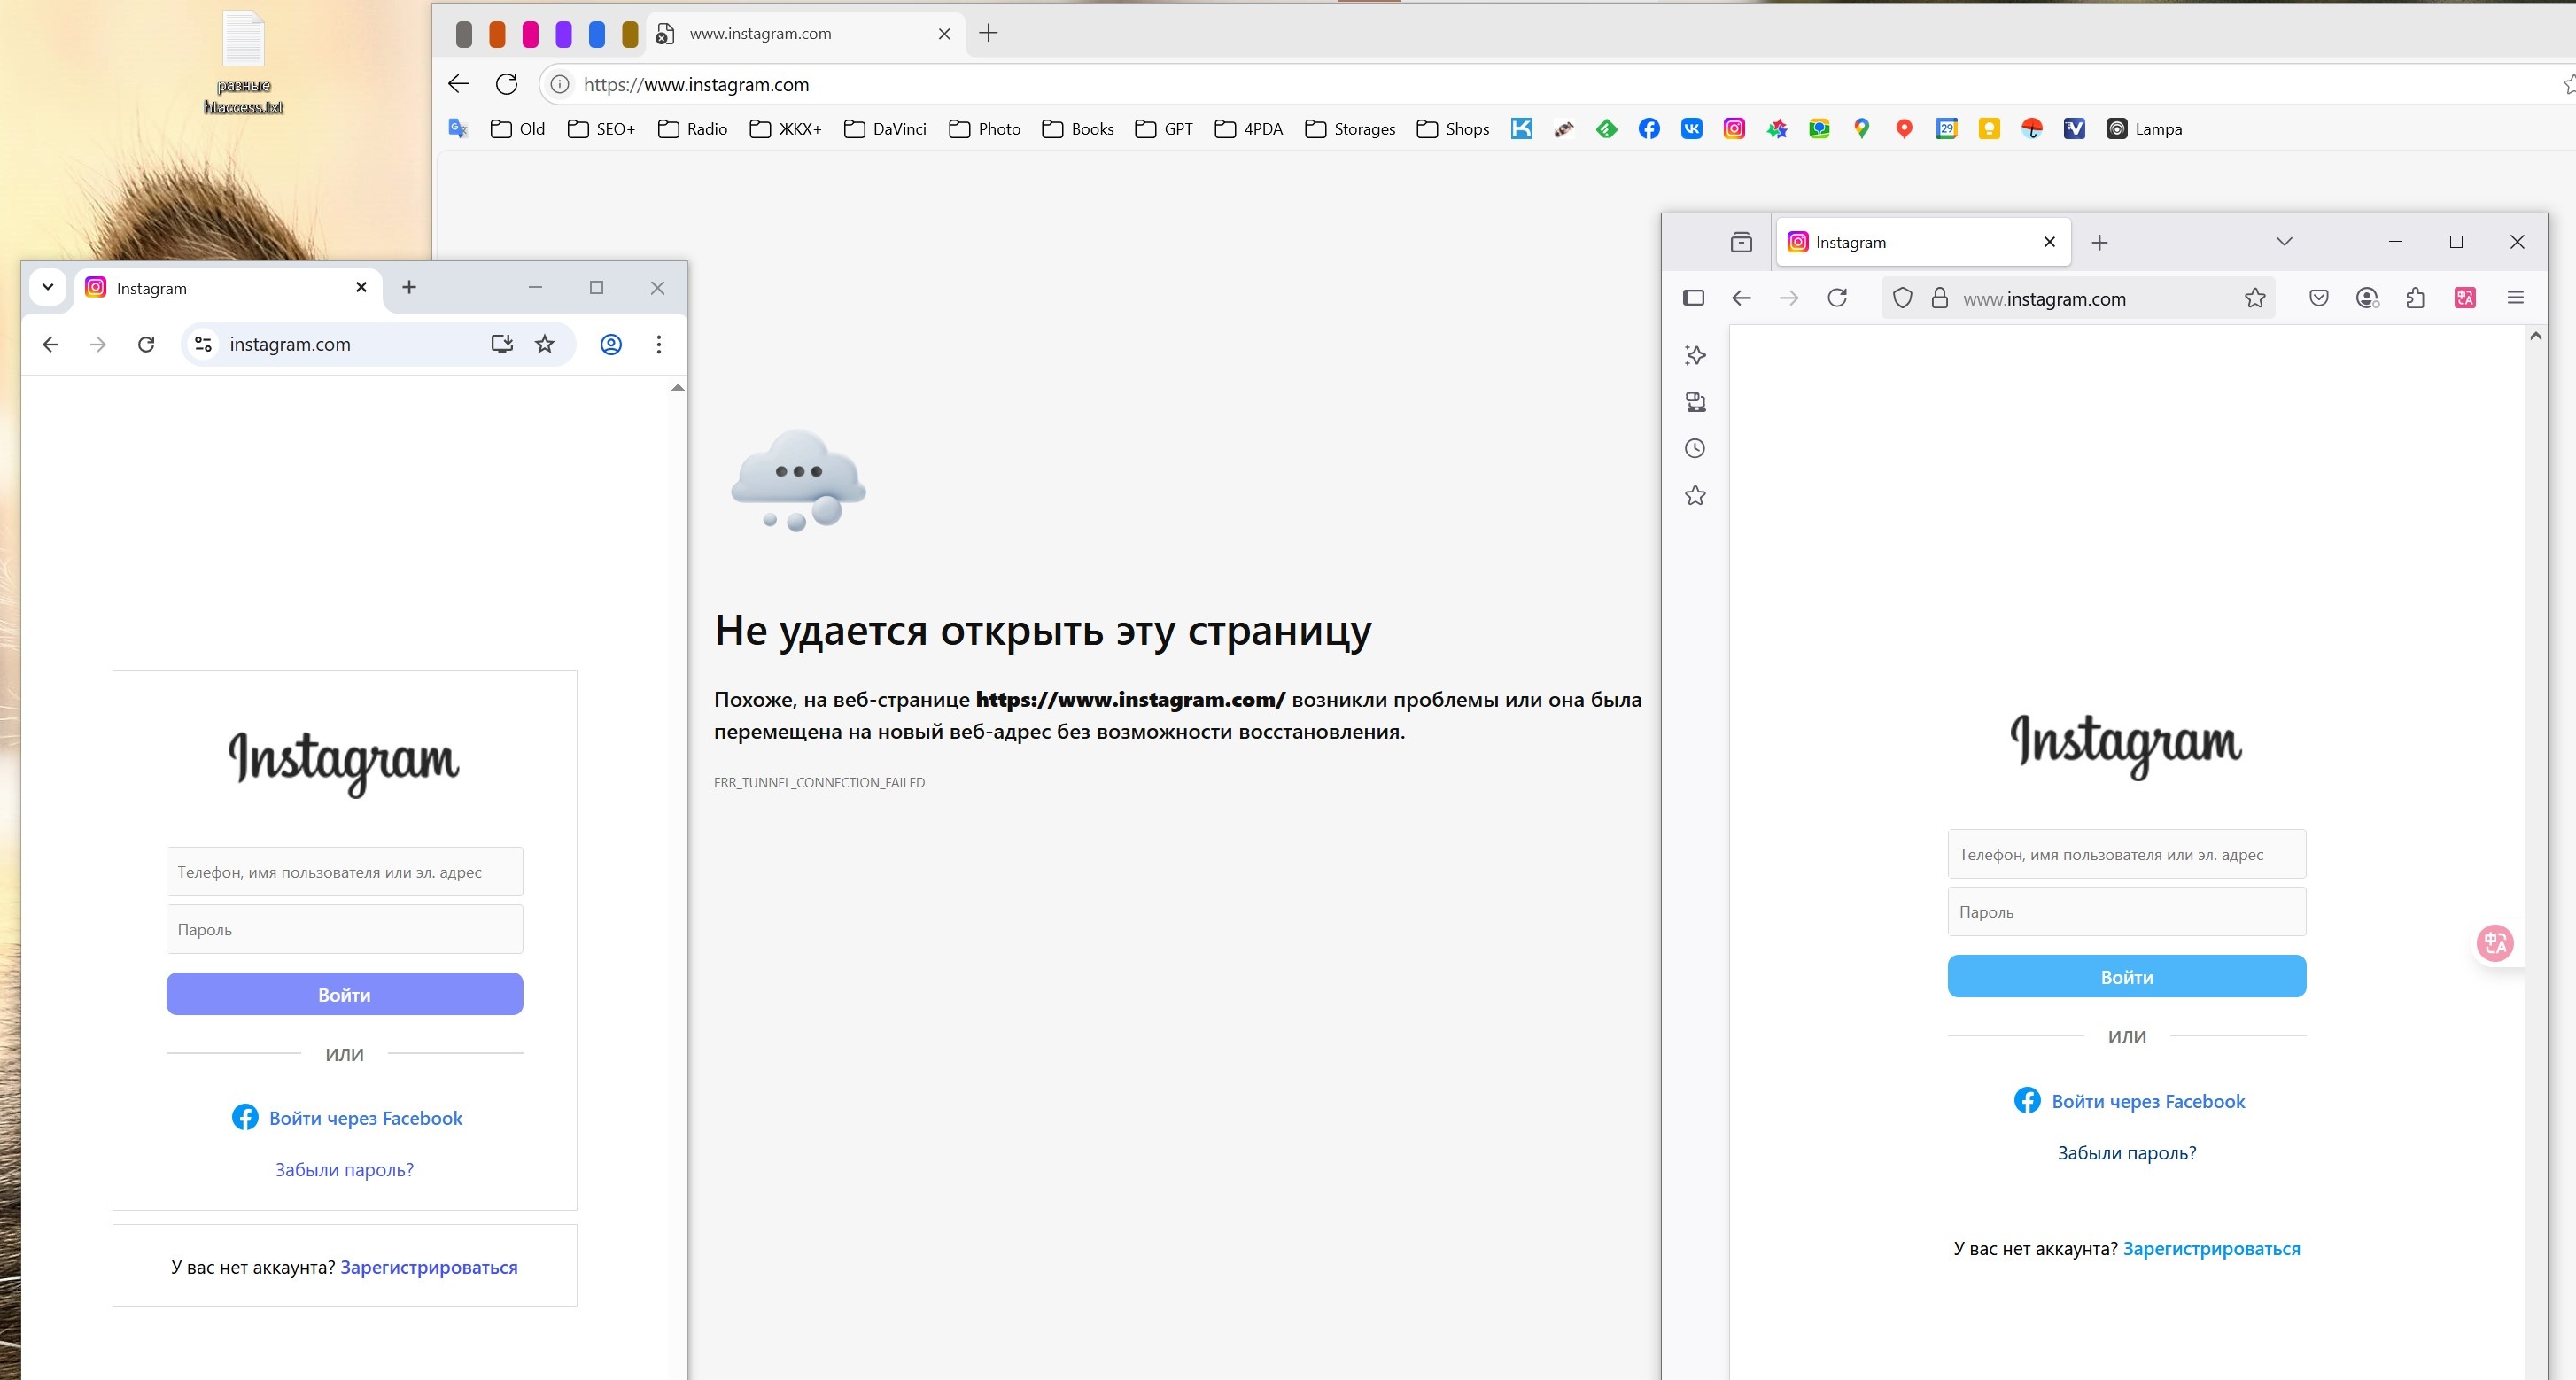The width and height of the screenshot is (2576, 1380).
Task: Expand Firefox list all tabs chevron
Action: 2284,242
